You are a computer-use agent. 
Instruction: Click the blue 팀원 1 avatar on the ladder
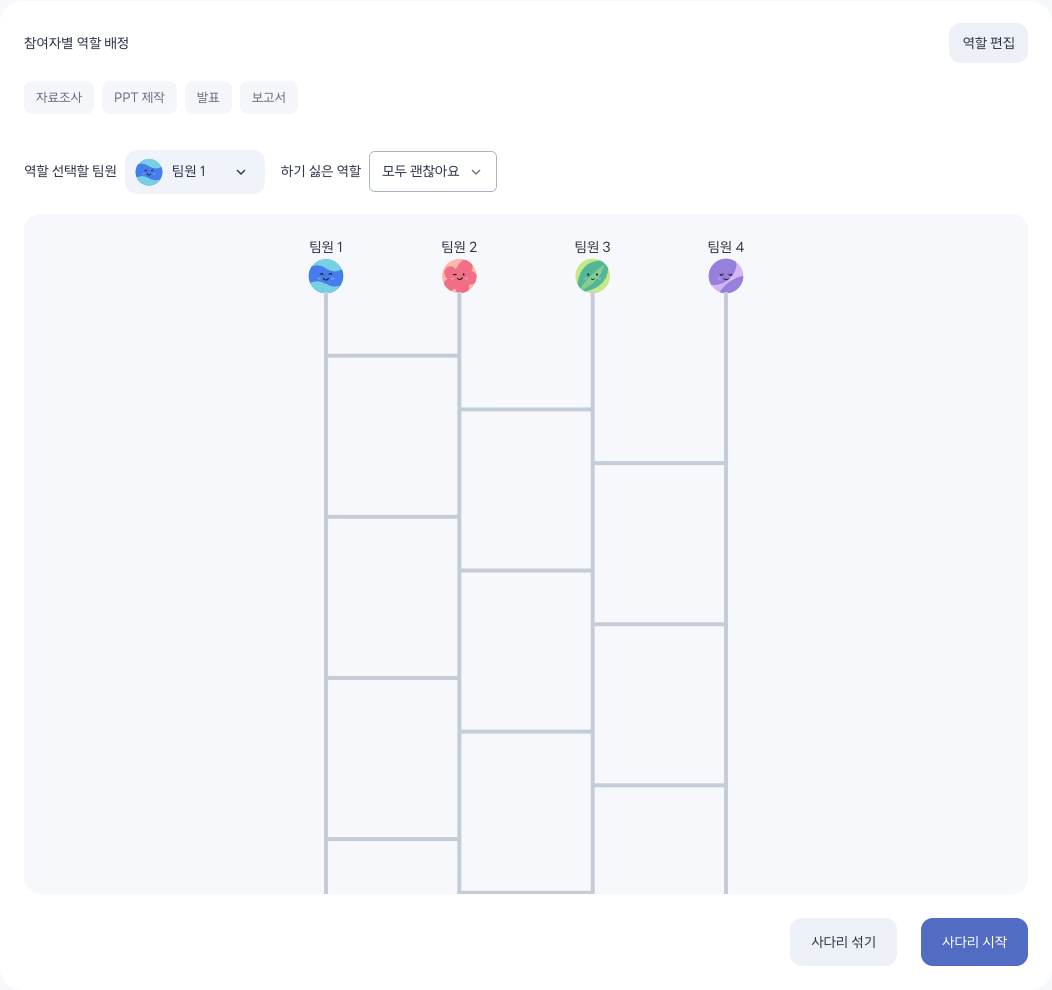coord(326,276)
